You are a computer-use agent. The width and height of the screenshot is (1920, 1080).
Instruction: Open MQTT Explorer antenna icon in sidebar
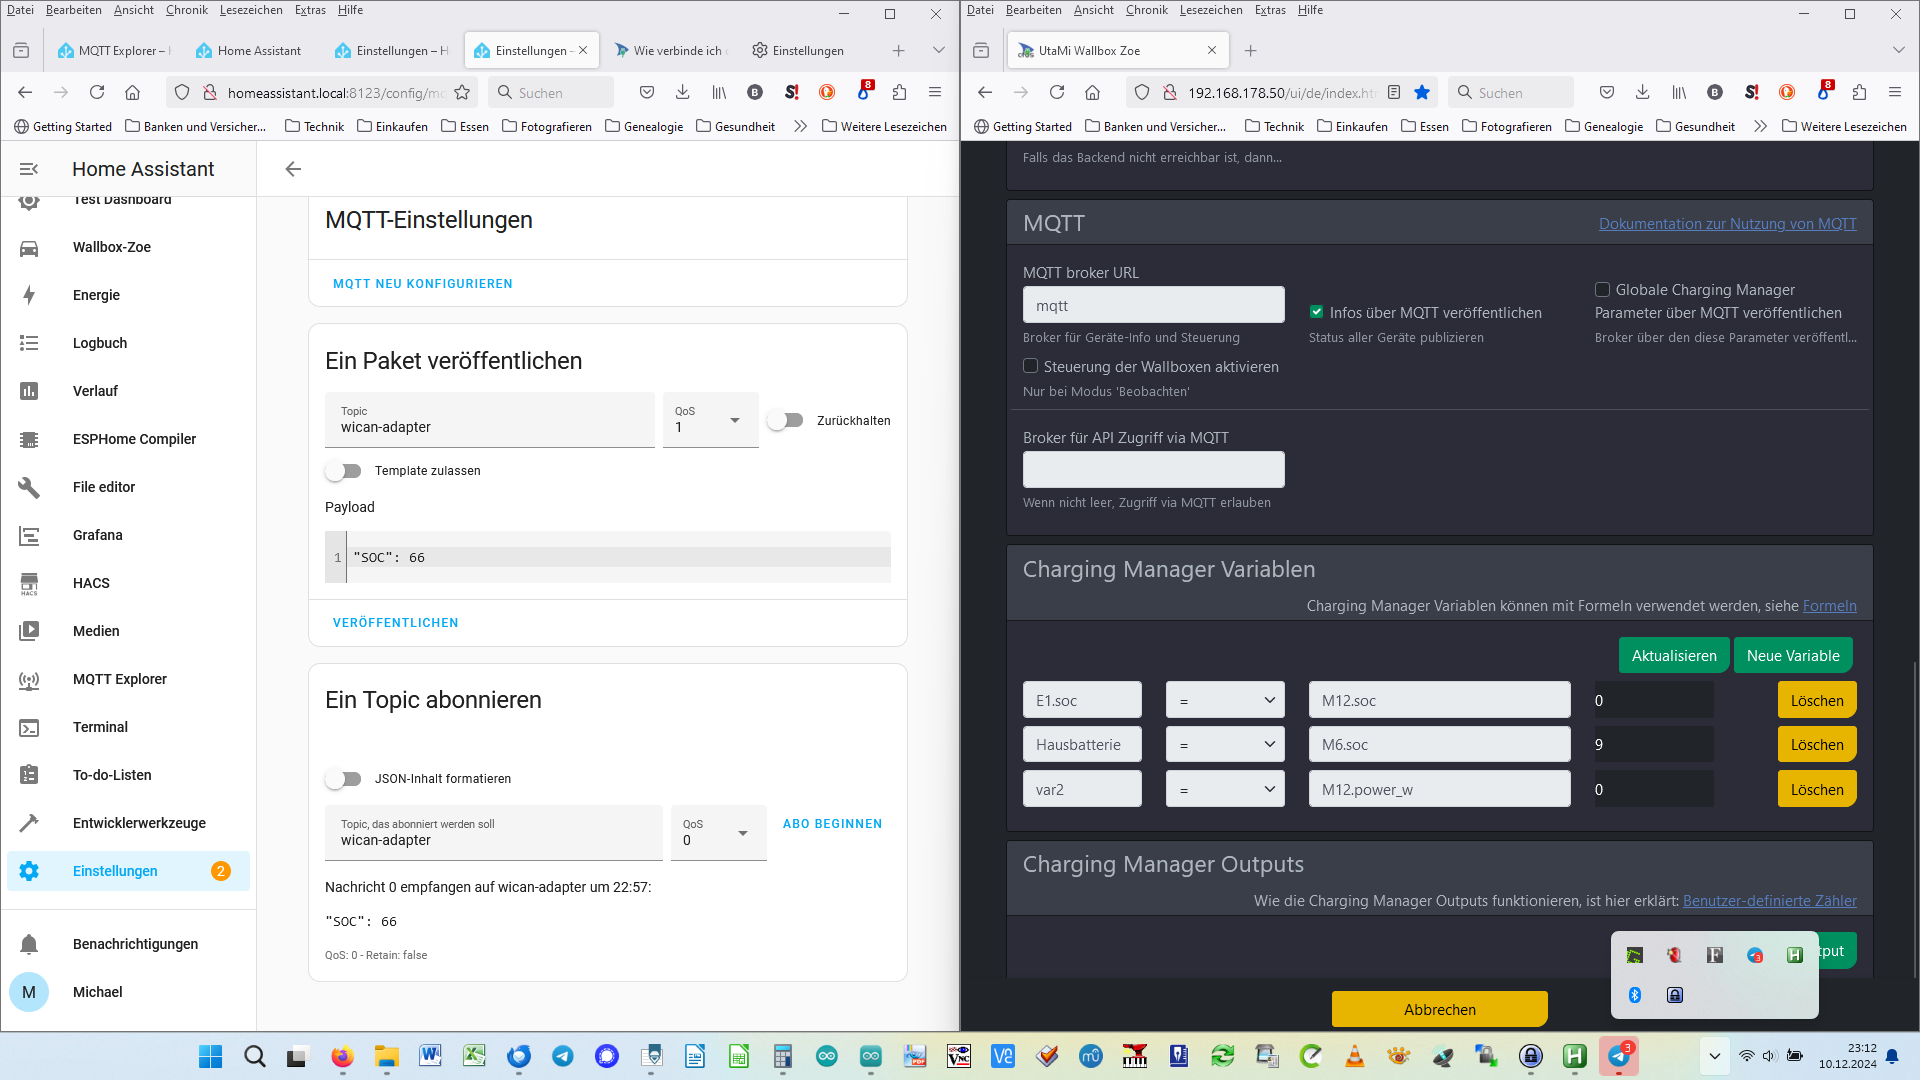(29, 680)
